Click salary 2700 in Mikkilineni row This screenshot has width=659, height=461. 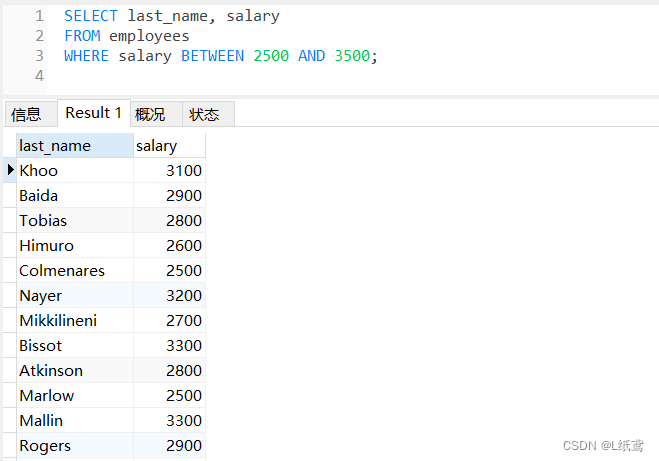click(x=169, y=320)
